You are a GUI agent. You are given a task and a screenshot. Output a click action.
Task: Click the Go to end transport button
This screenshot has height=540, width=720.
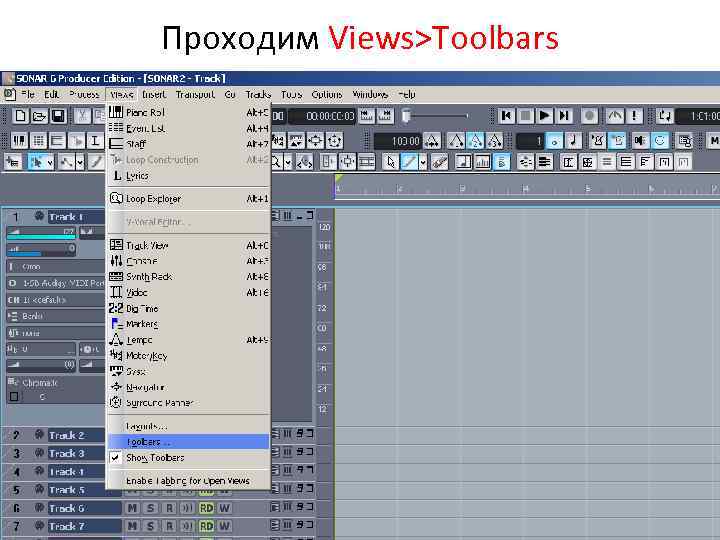564,116
